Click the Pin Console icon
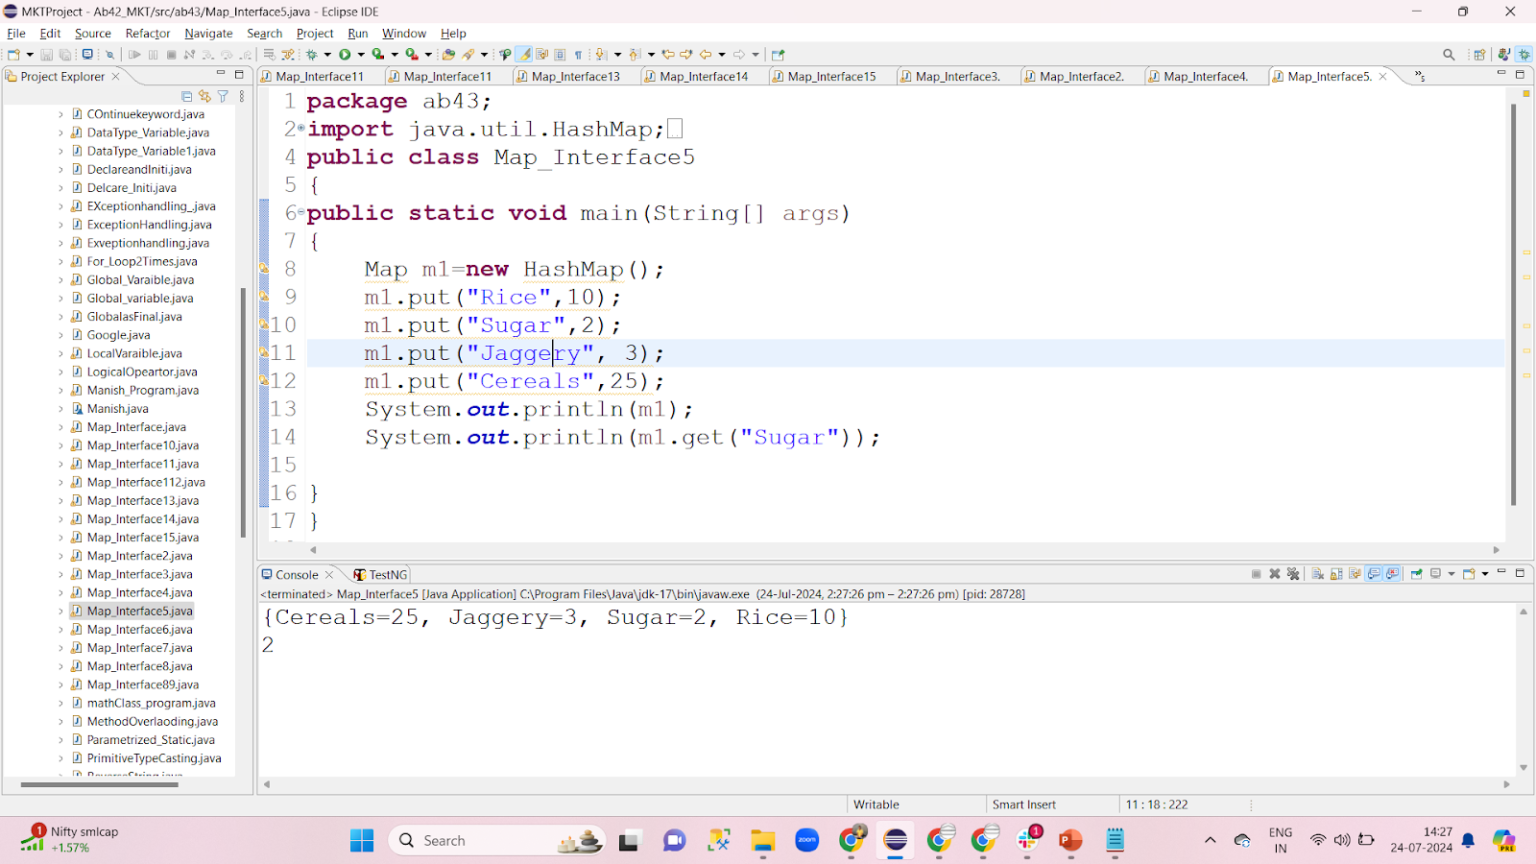Image resolution: width=1536 pixels, height=864 pixels. [1416, 574]
